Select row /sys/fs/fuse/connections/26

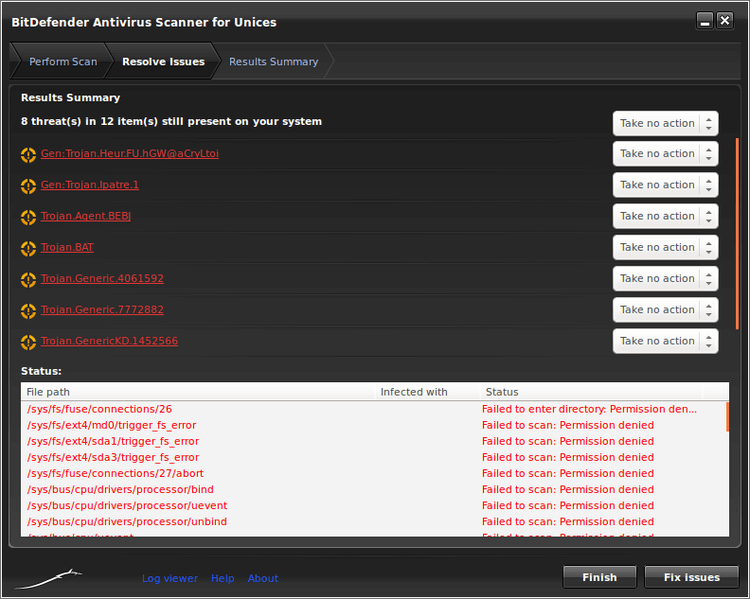[373, 409]
